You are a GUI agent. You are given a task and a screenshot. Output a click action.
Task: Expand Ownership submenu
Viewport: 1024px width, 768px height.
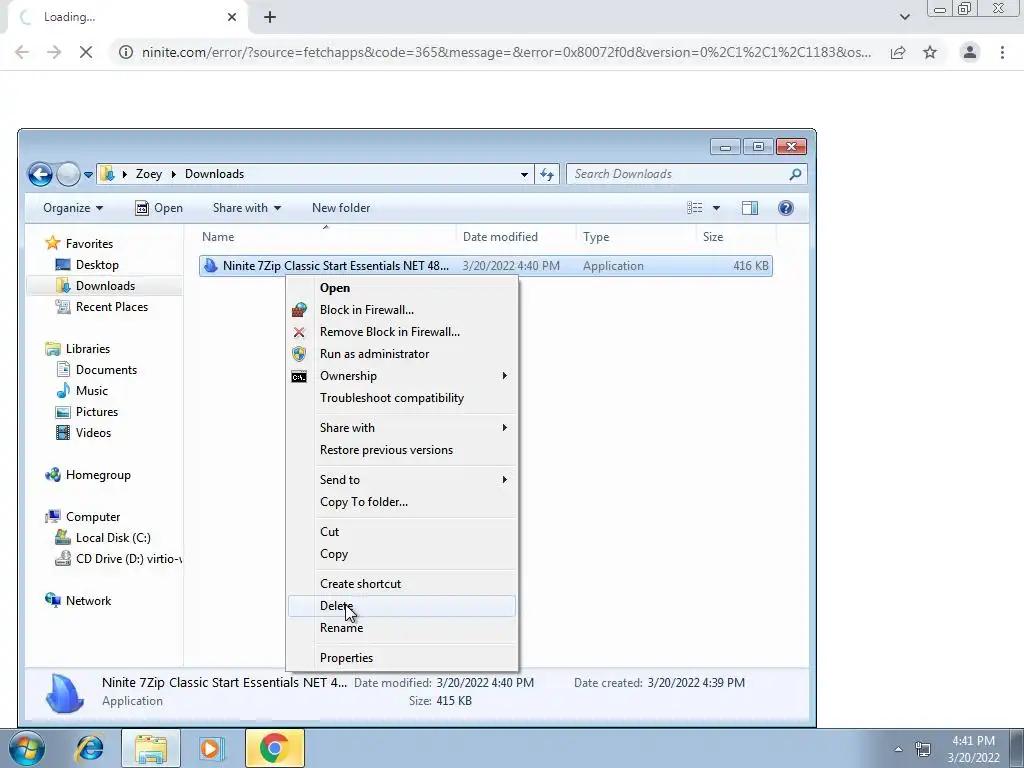coord(402,376)
